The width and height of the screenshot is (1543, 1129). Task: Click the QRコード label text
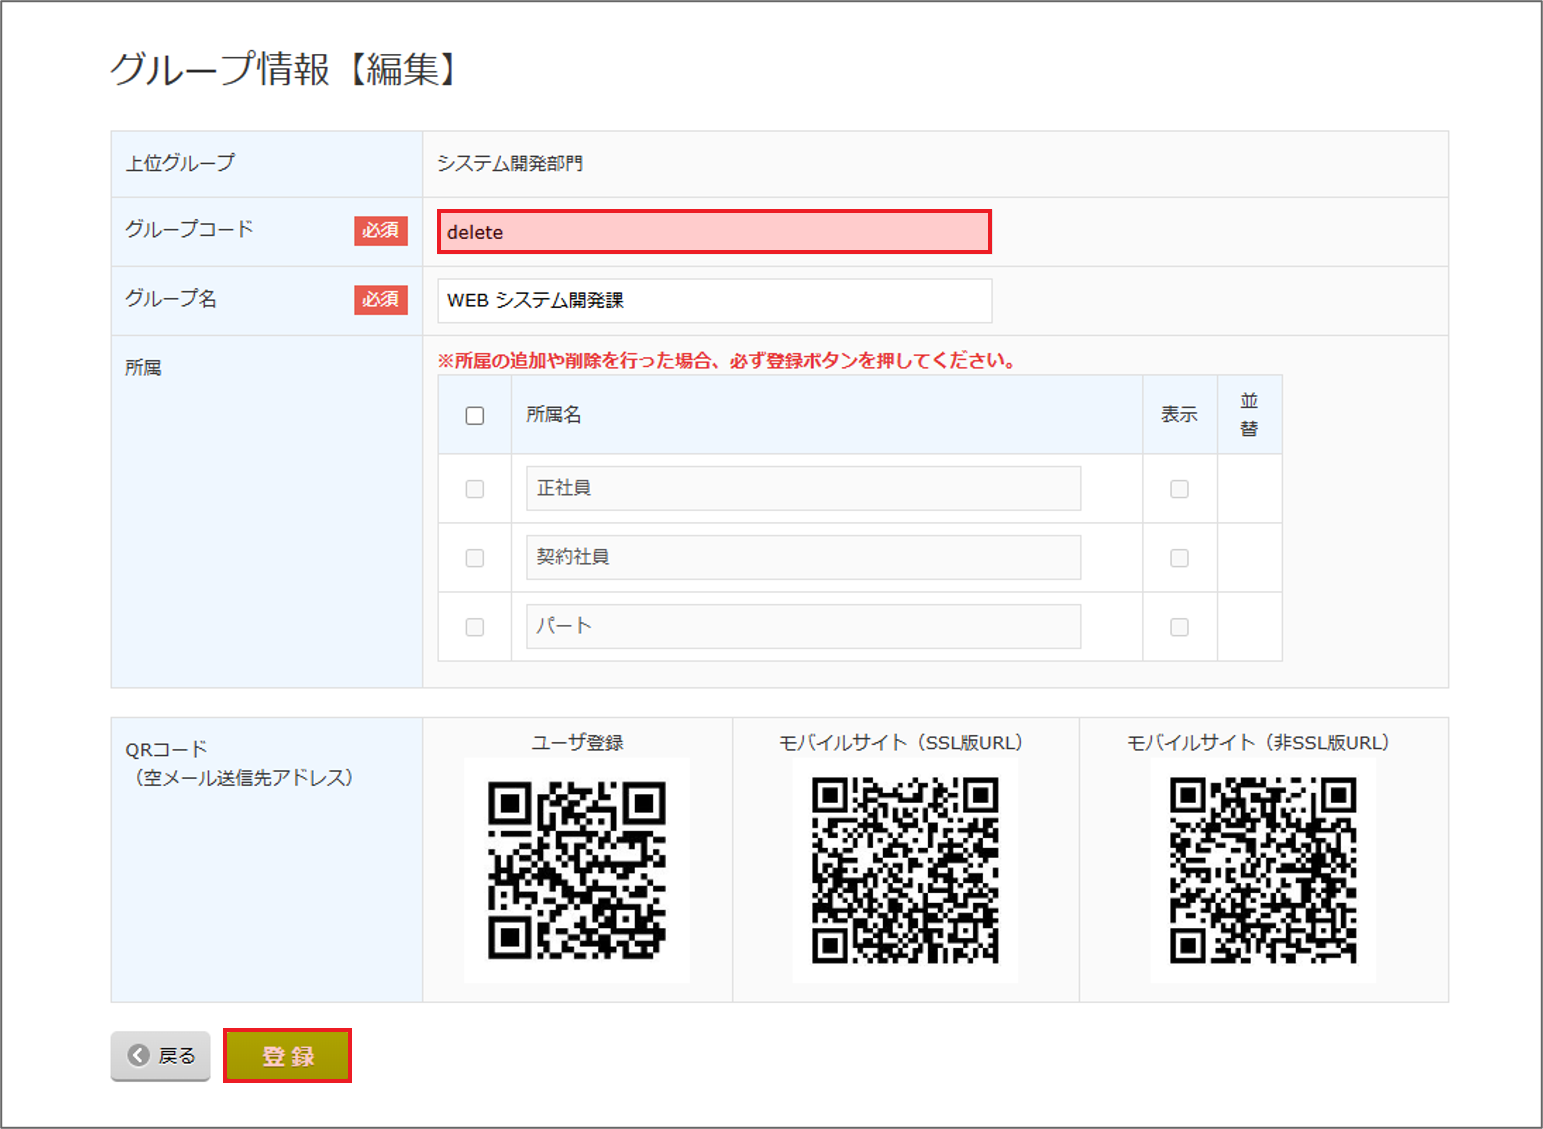pos(166,749)
